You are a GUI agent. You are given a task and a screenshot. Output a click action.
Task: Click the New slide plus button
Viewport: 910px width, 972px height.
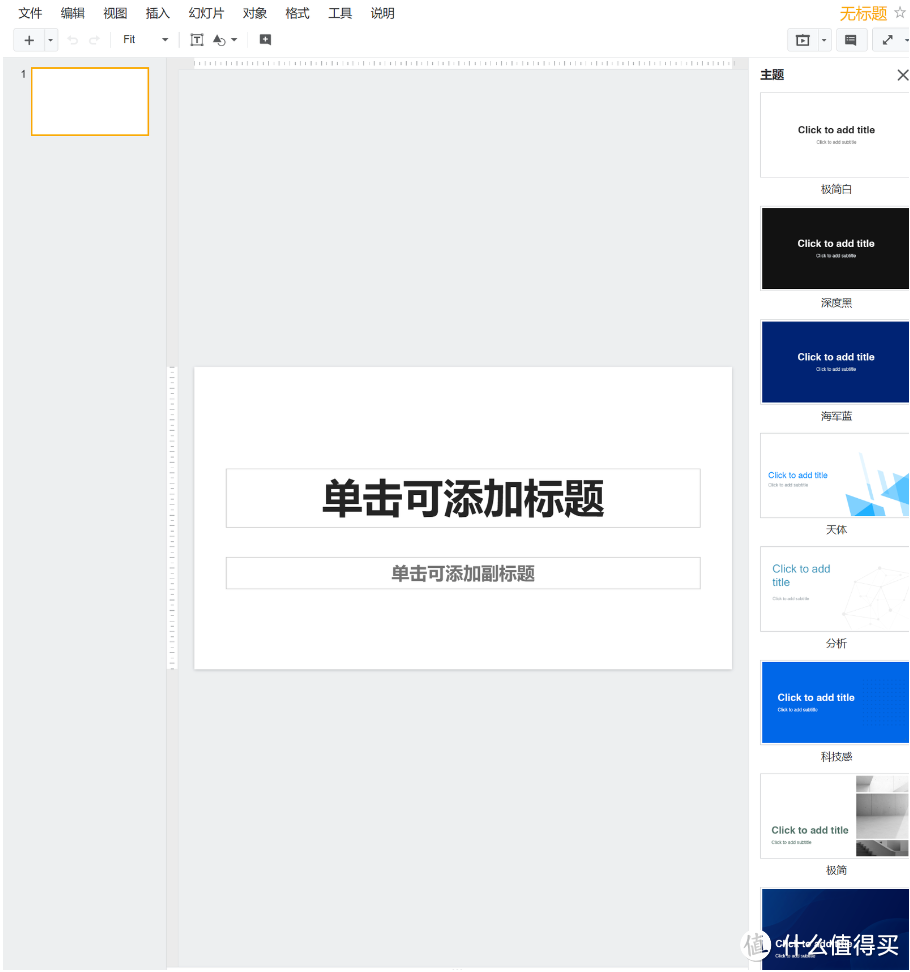(x=28, y=40)
